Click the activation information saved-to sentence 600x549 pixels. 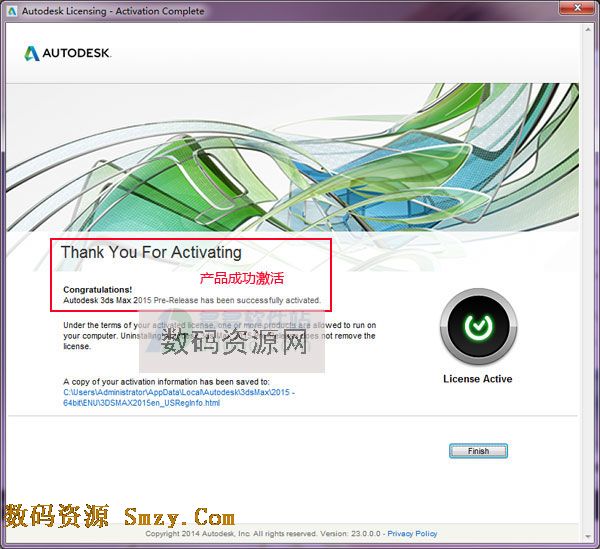(158, 382)
